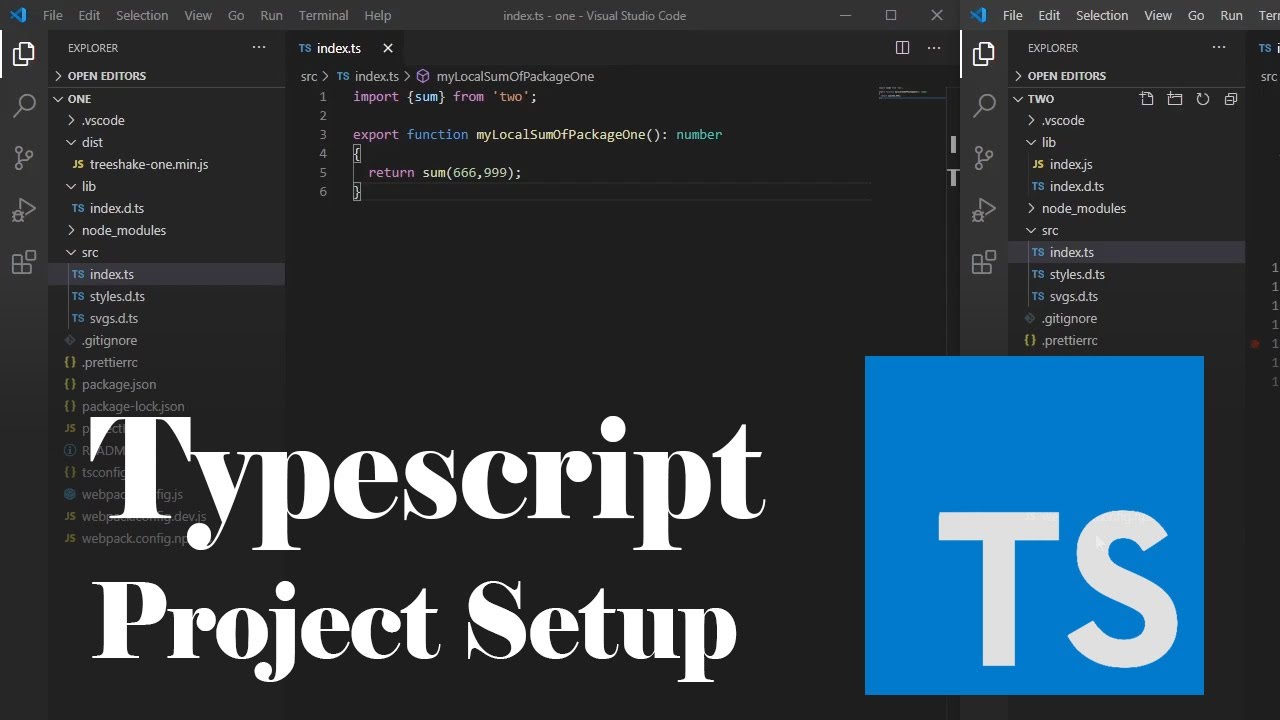Click the method symbol icon in breadcrumbs
The image size is (1280, 720).
[x=423, y=76]
